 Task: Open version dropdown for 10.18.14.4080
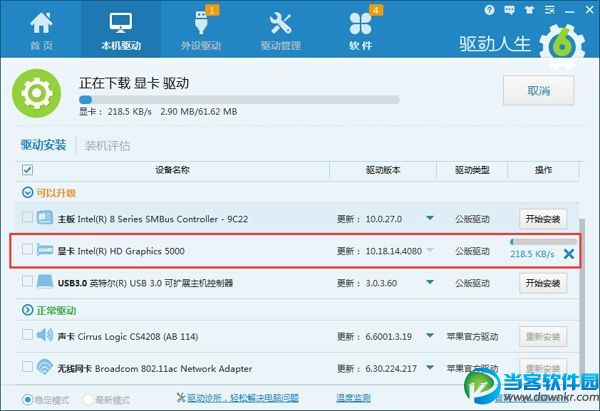(x=430, y=250)
